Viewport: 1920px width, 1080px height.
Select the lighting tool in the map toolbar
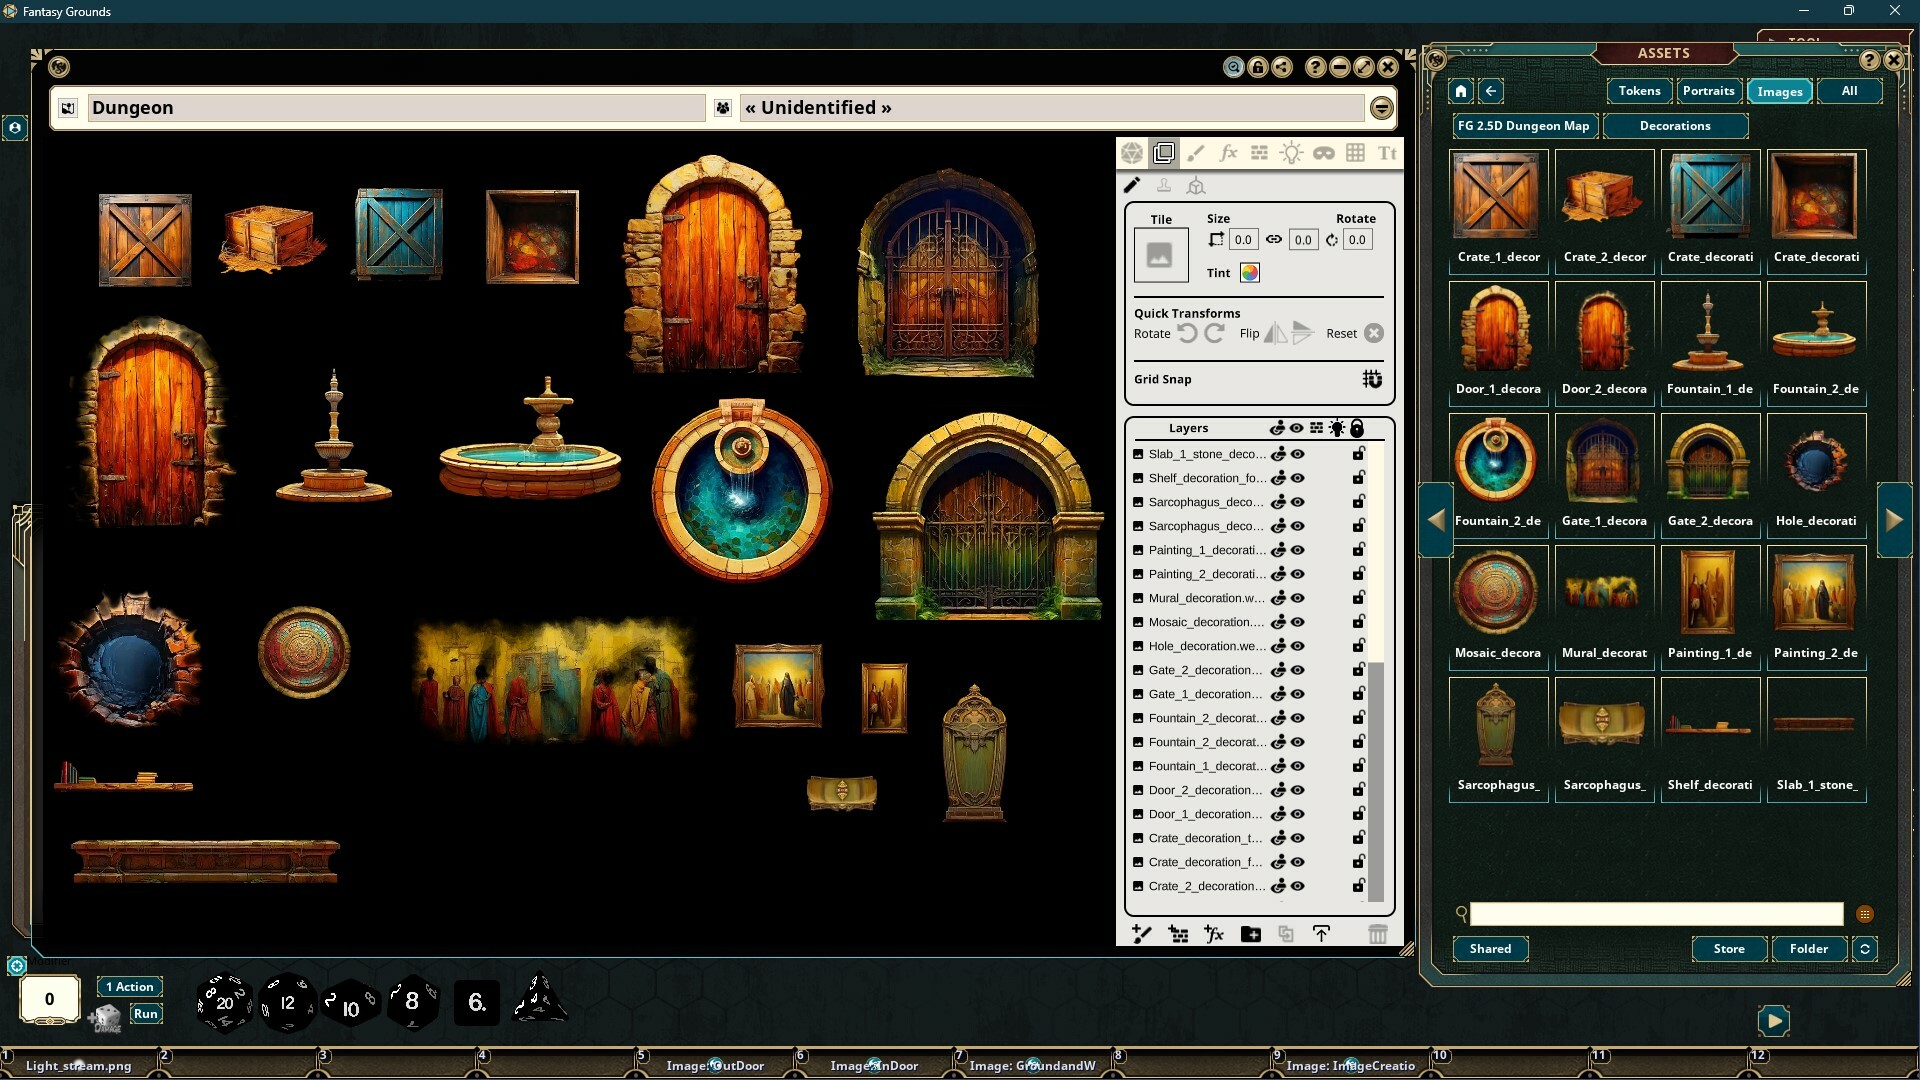(1291, 152)
